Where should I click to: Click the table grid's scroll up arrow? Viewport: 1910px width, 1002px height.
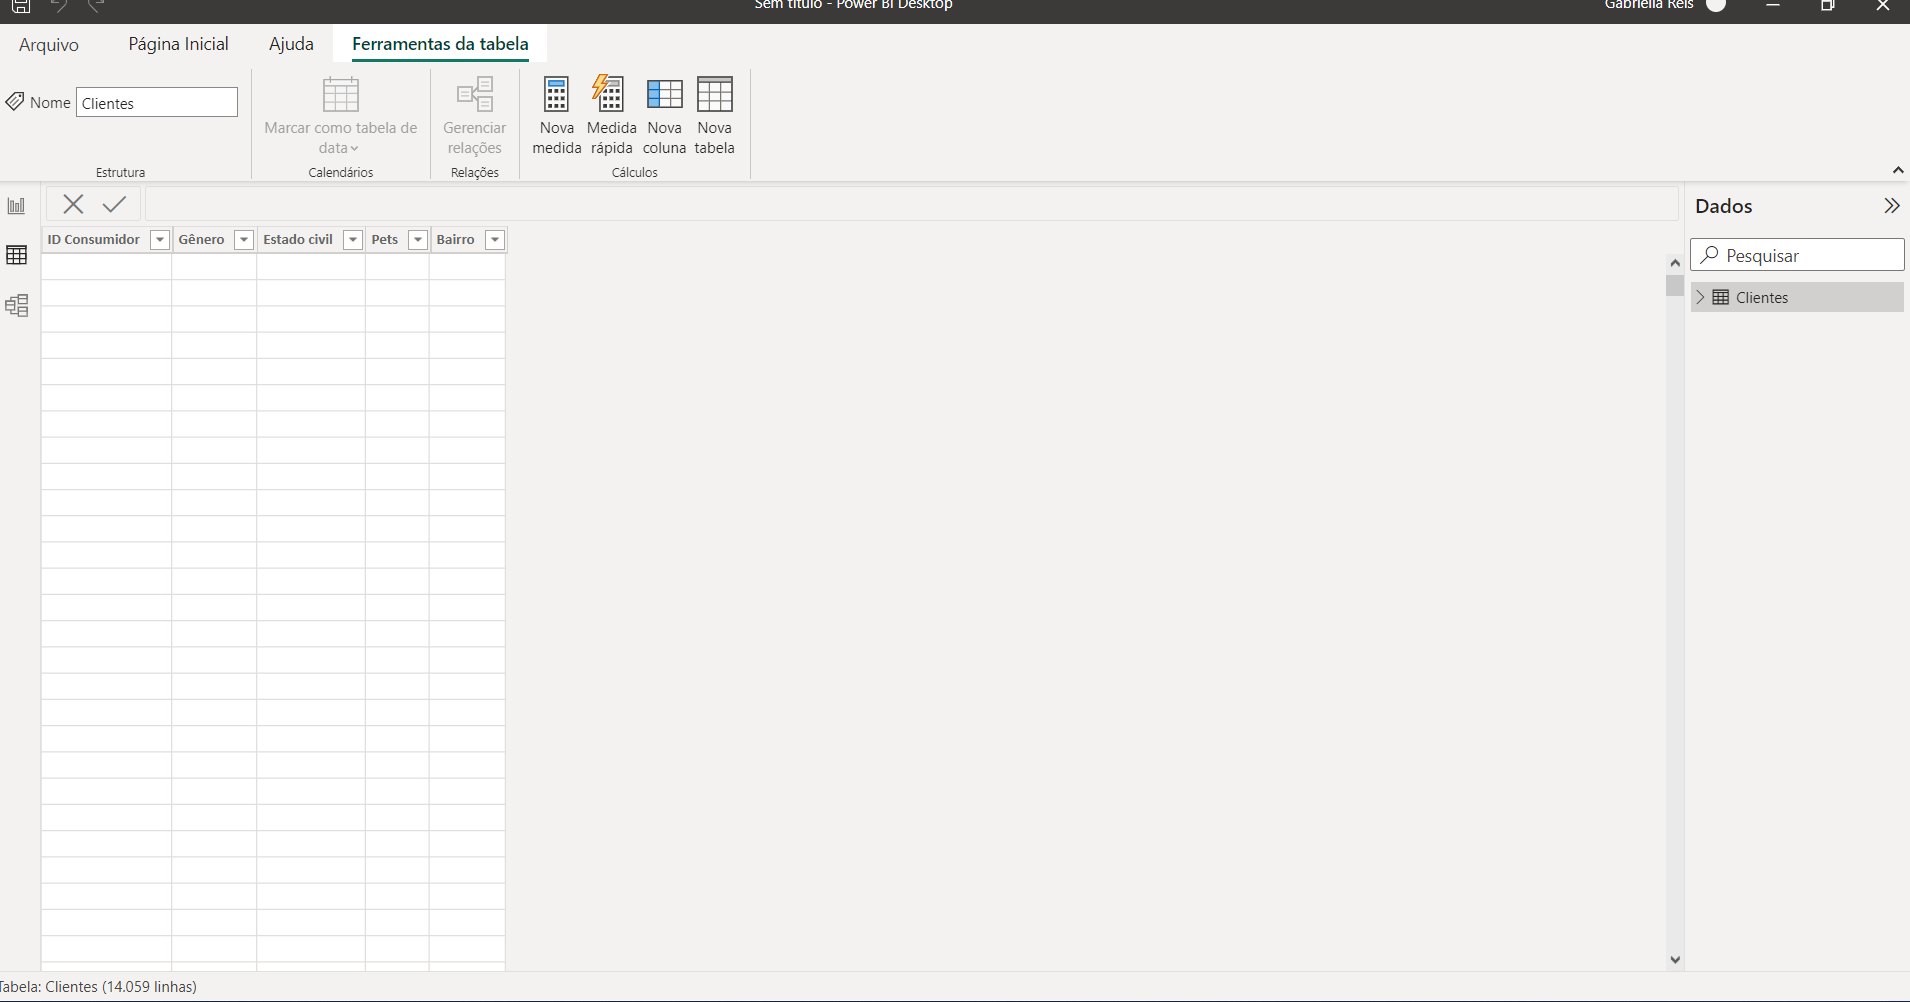coord(1675,263)
